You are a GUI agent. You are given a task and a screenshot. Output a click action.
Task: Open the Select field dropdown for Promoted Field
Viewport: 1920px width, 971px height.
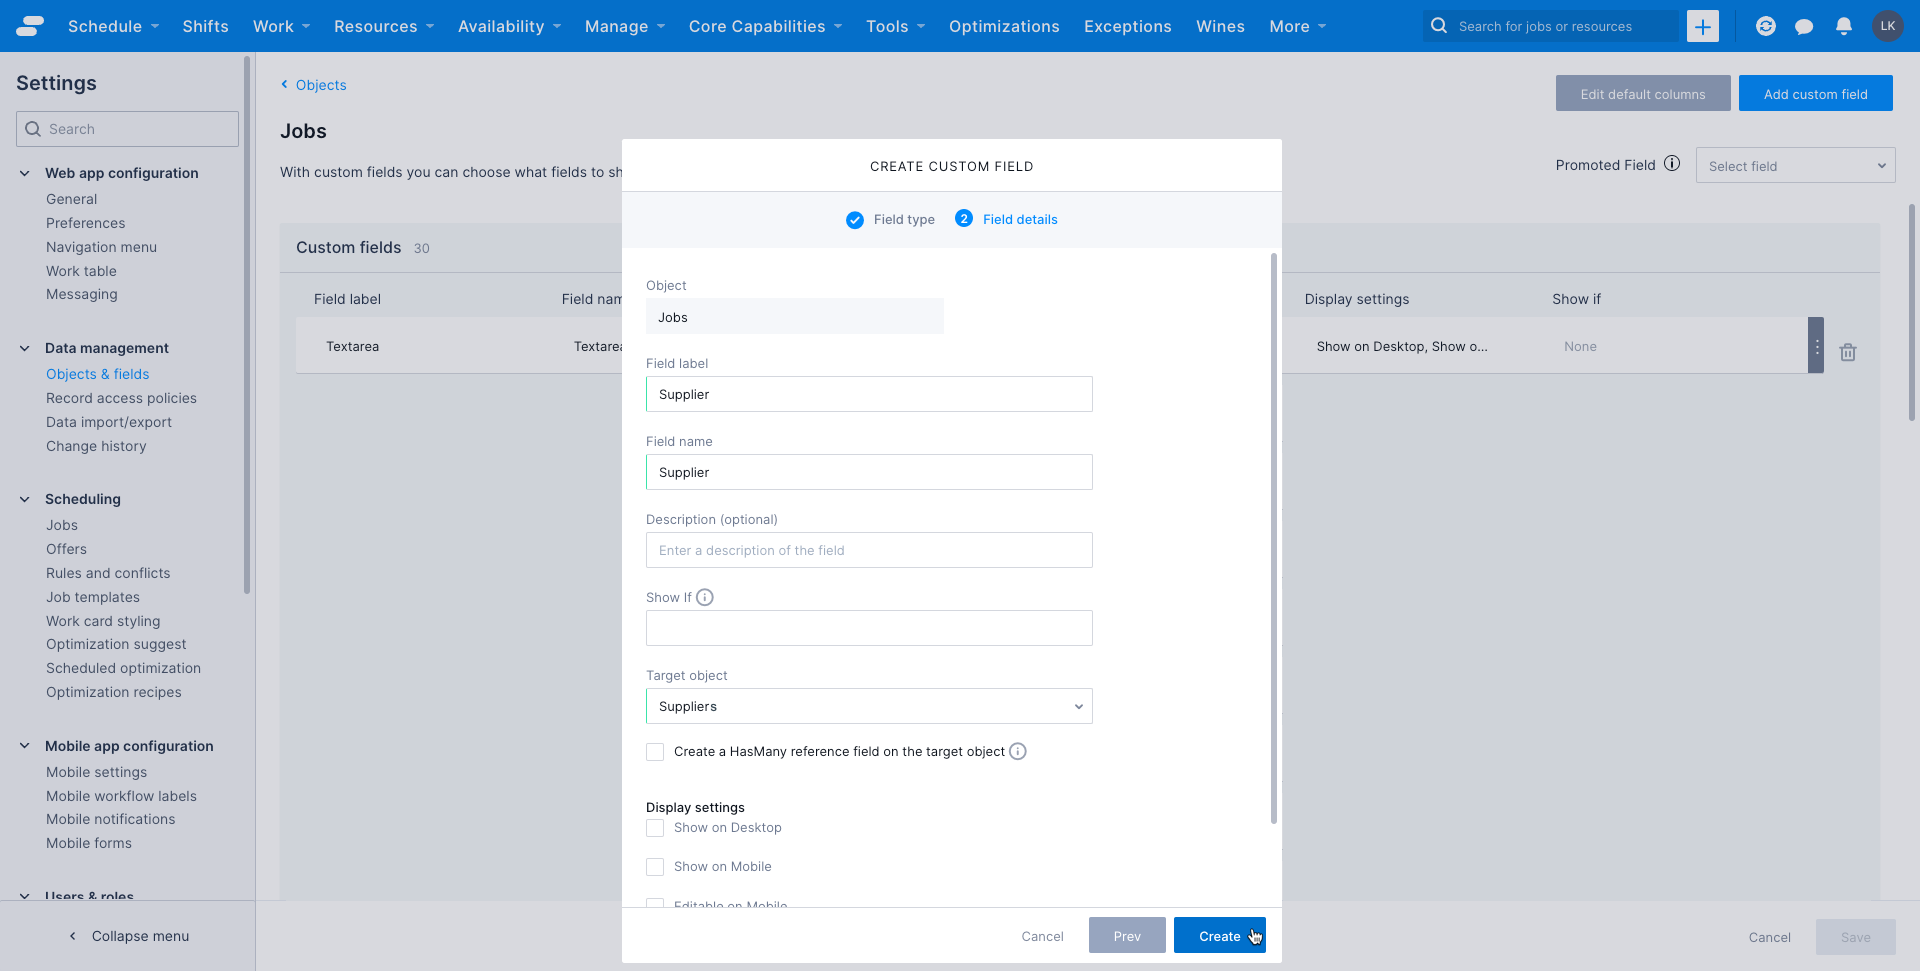1795,165
